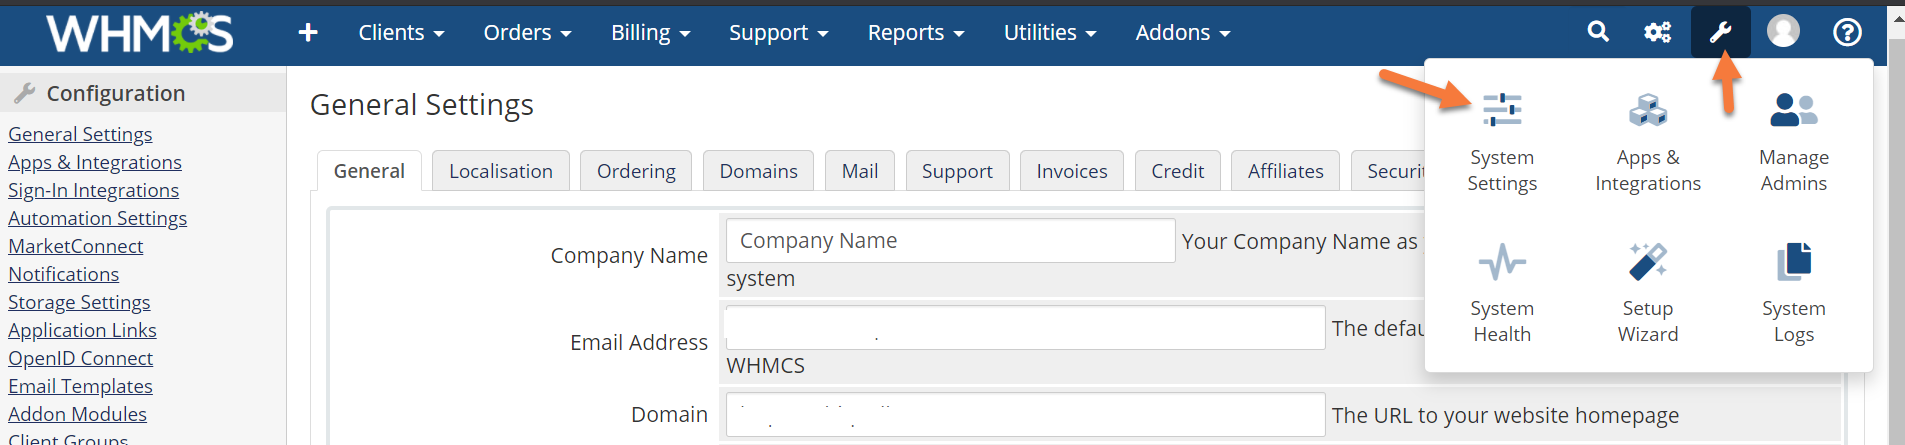Expand the Billing dropdown menu

click(x=650, y=33)
